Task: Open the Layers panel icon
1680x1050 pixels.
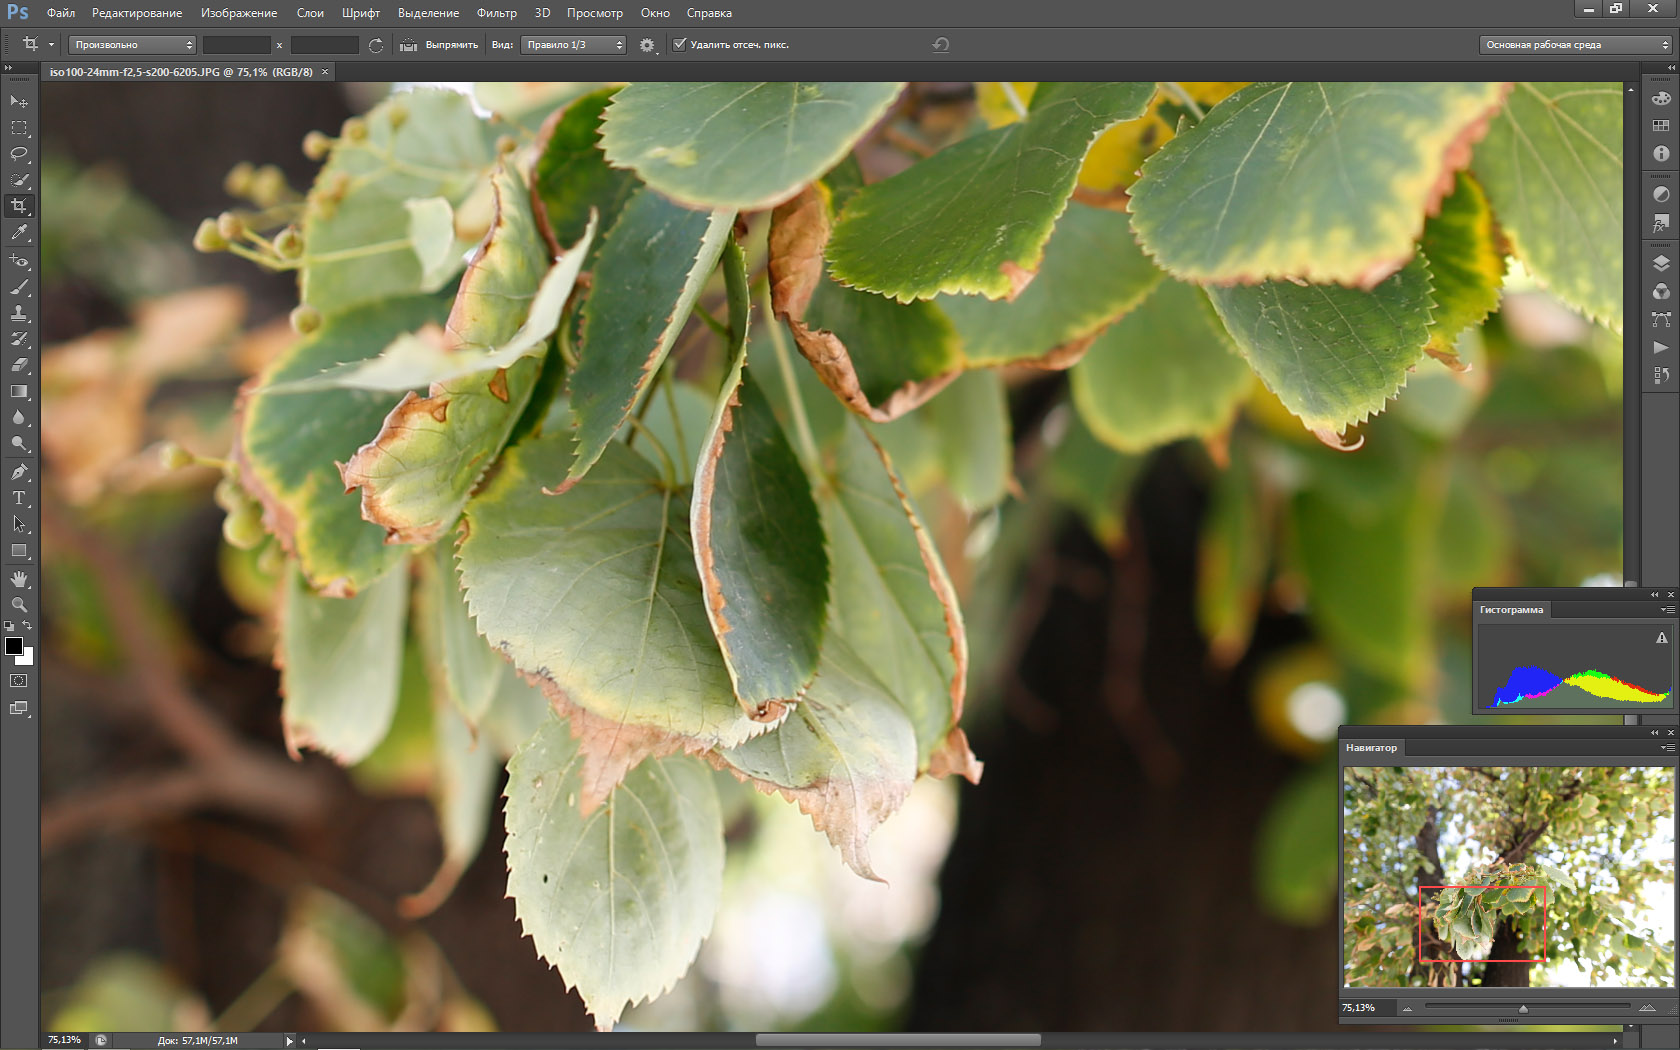Action: click(1661, 264)
